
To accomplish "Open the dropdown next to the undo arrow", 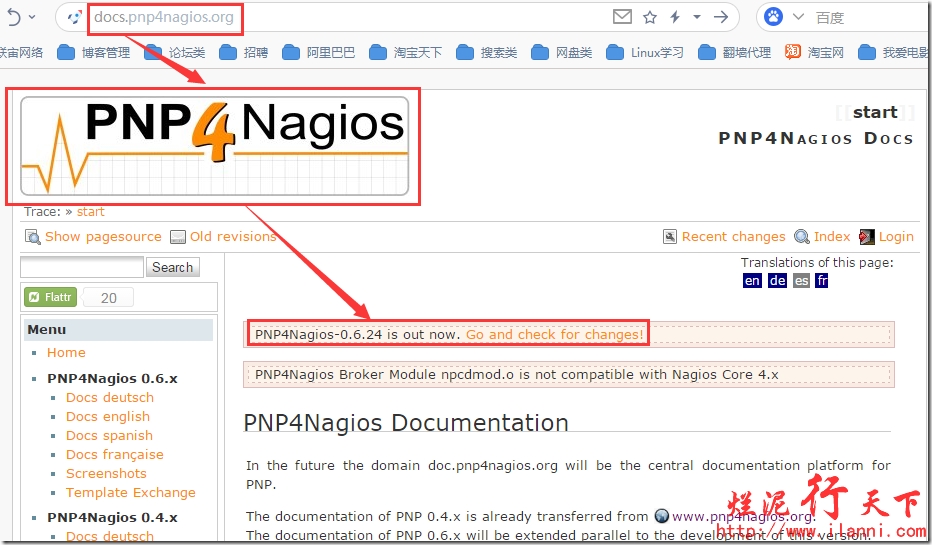I will [x=32, y=17].
